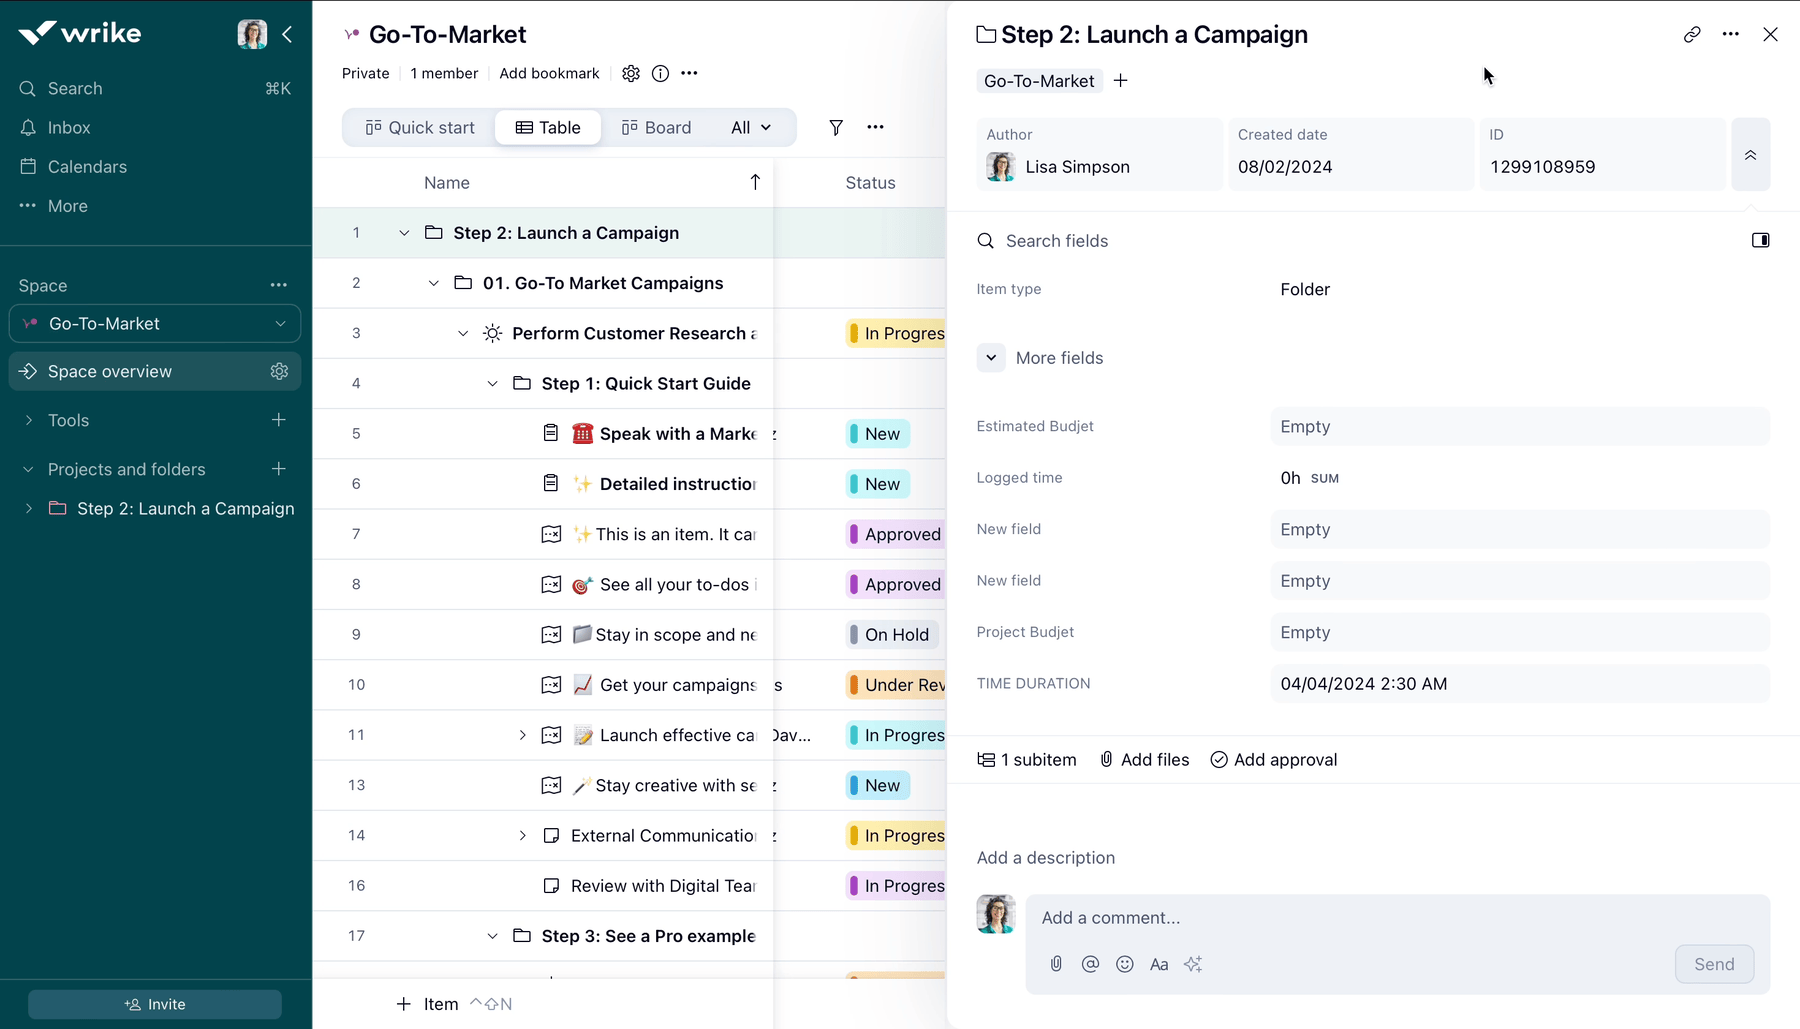Open table view more options ellipsis
1800x1029 pixels.
tap(876, 128)
